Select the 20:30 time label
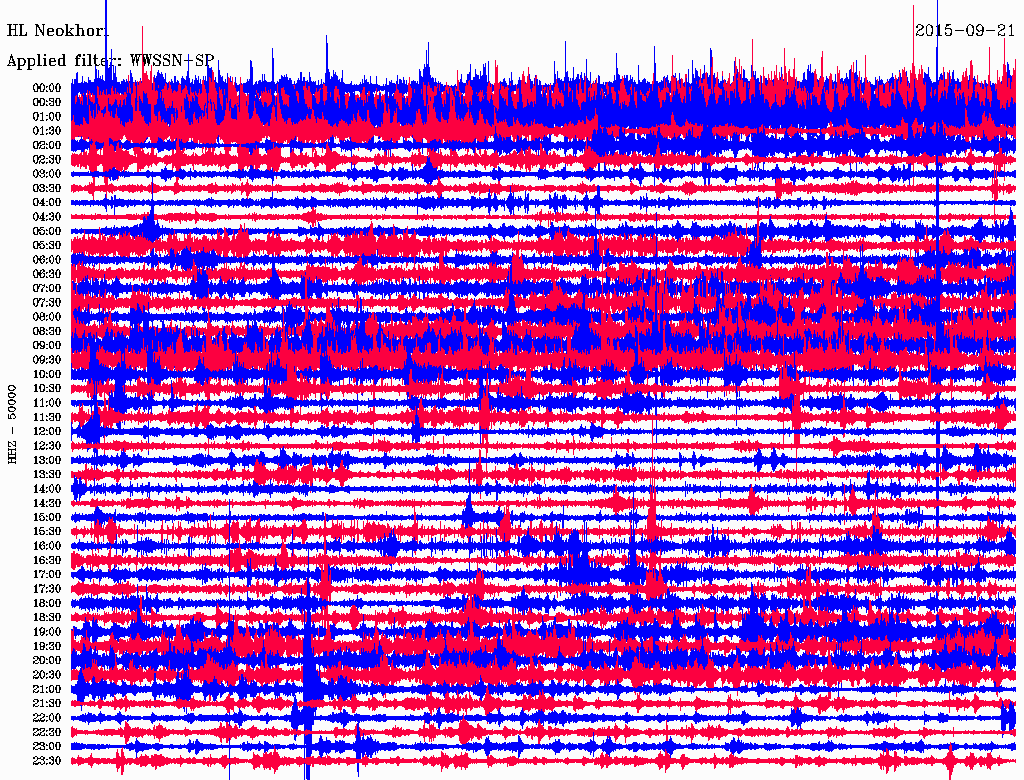The height and width of the screenshot is (780, 1024). coord(47,675)
